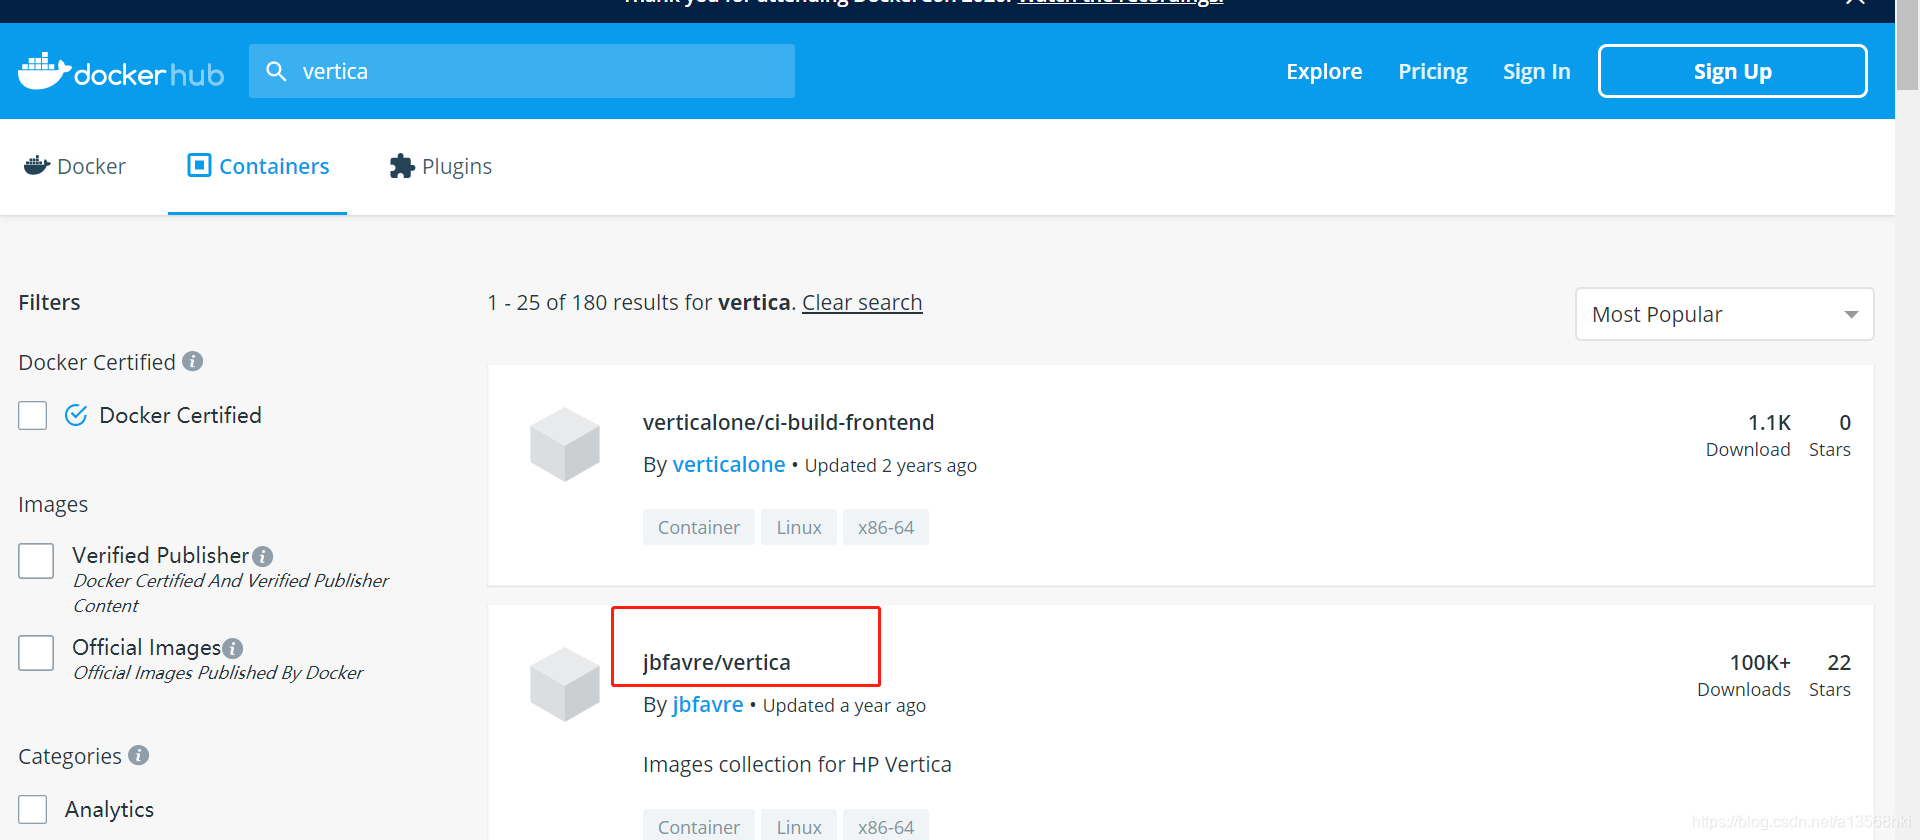The height and width of the screenshot is (840, 1920).
Task: Click the search field containing vertica
Action: (x=522, y=71)
